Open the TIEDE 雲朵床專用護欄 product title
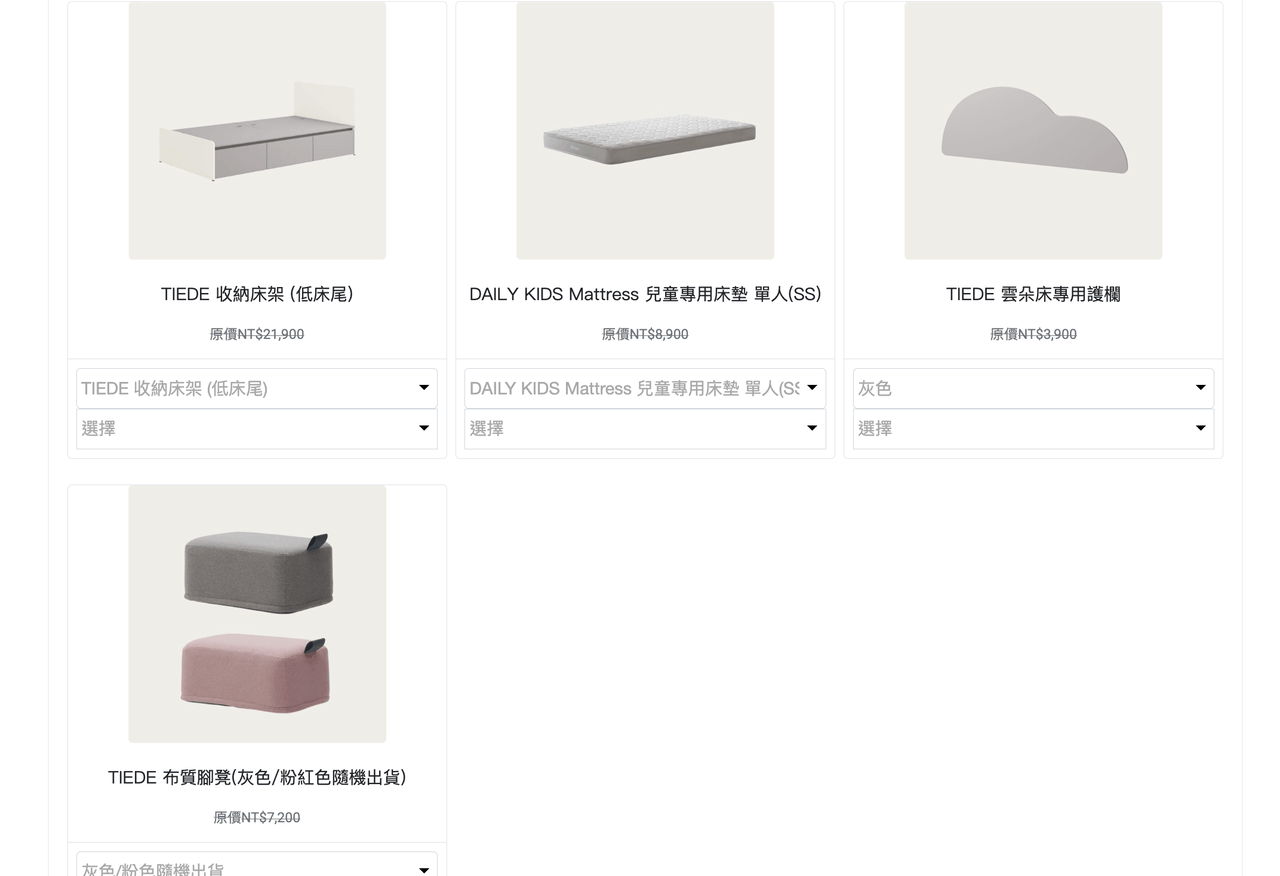Viewport: 1280px width, 876px height. click(1033, 294)
